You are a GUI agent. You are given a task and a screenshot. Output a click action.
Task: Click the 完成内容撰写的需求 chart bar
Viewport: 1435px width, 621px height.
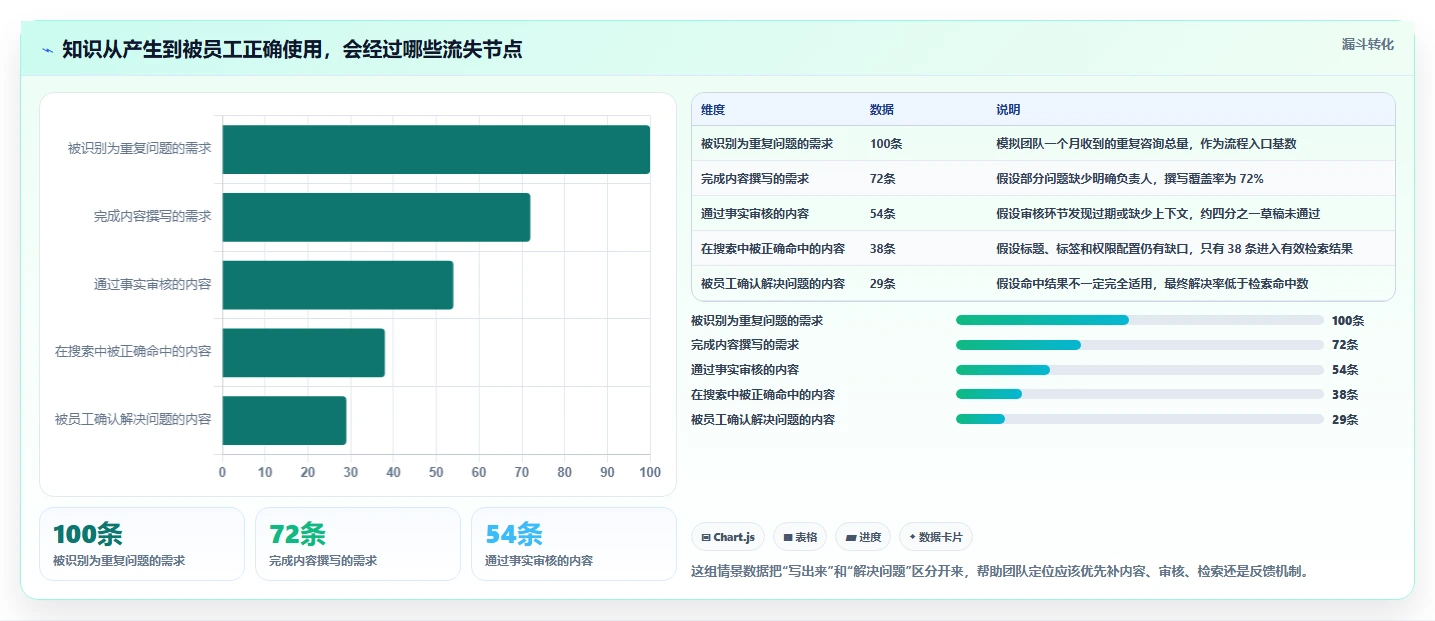tap(376, 217)
